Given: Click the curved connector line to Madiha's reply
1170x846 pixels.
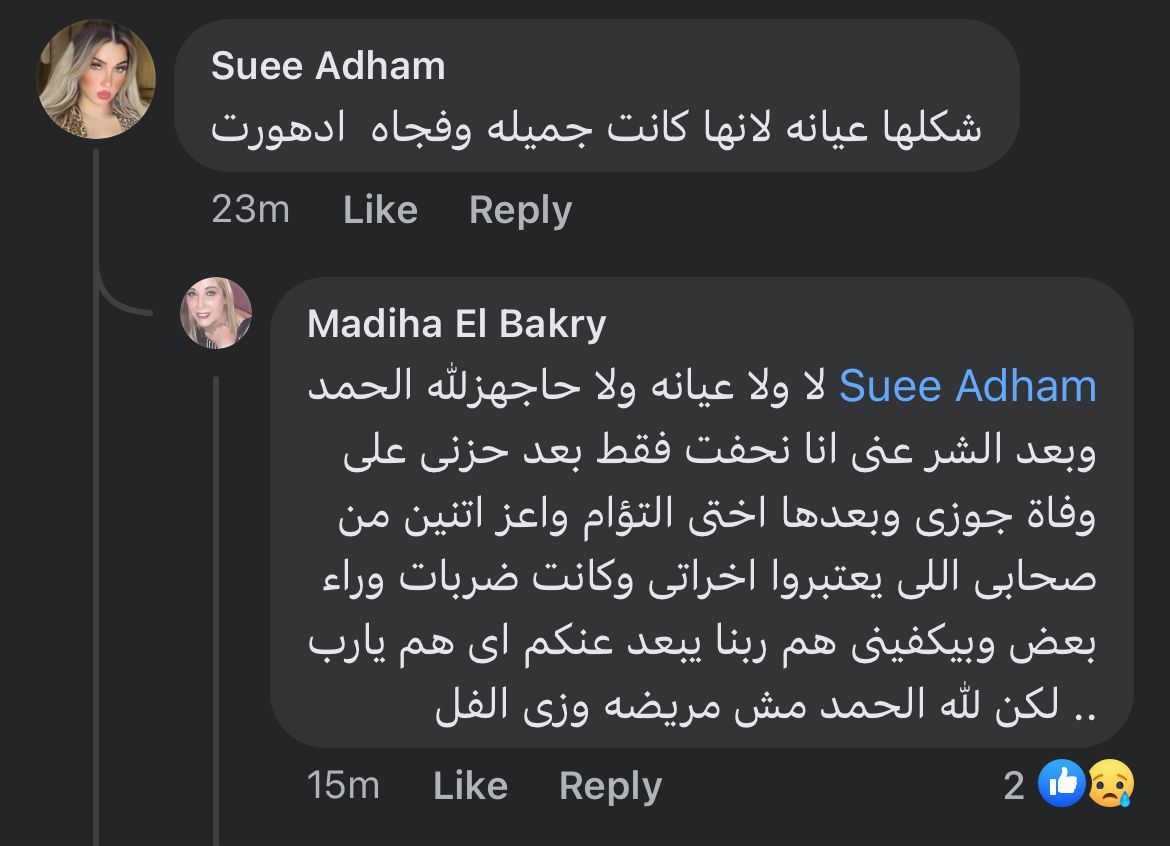Looking at the screenshot, I should (x=120, y=302).
